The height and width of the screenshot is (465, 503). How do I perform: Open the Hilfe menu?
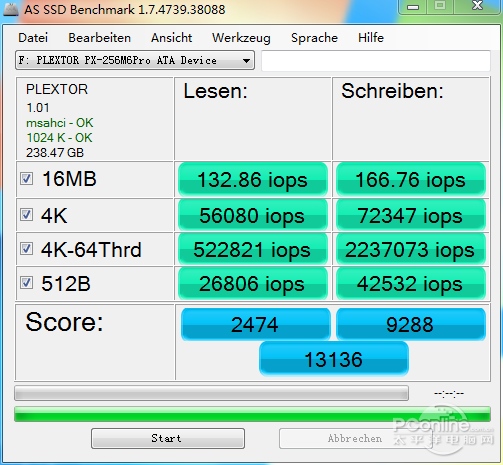371,38
